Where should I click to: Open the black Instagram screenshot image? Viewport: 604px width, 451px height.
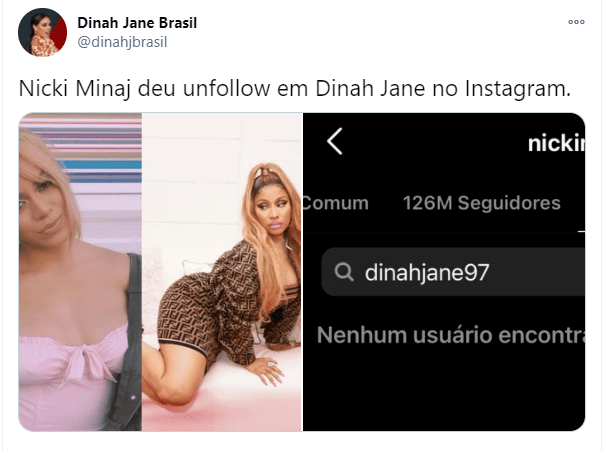click(x=444, y=272)
